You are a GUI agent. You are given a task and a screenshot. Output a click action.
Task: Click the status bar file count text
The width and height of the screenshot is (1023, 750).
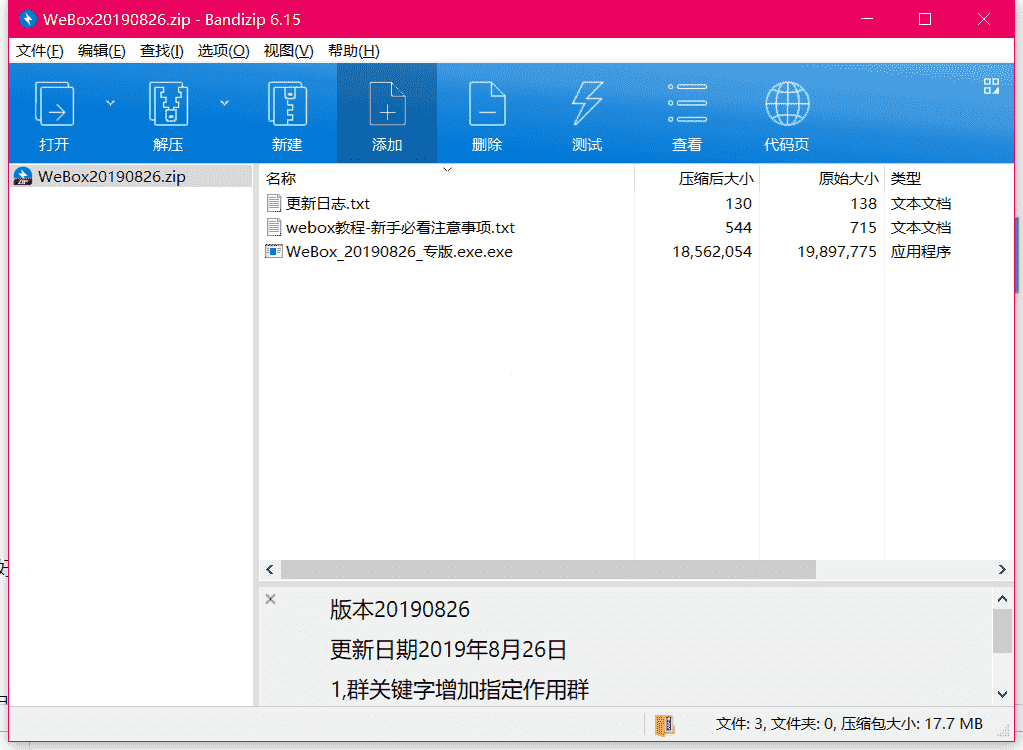point(849,724)
